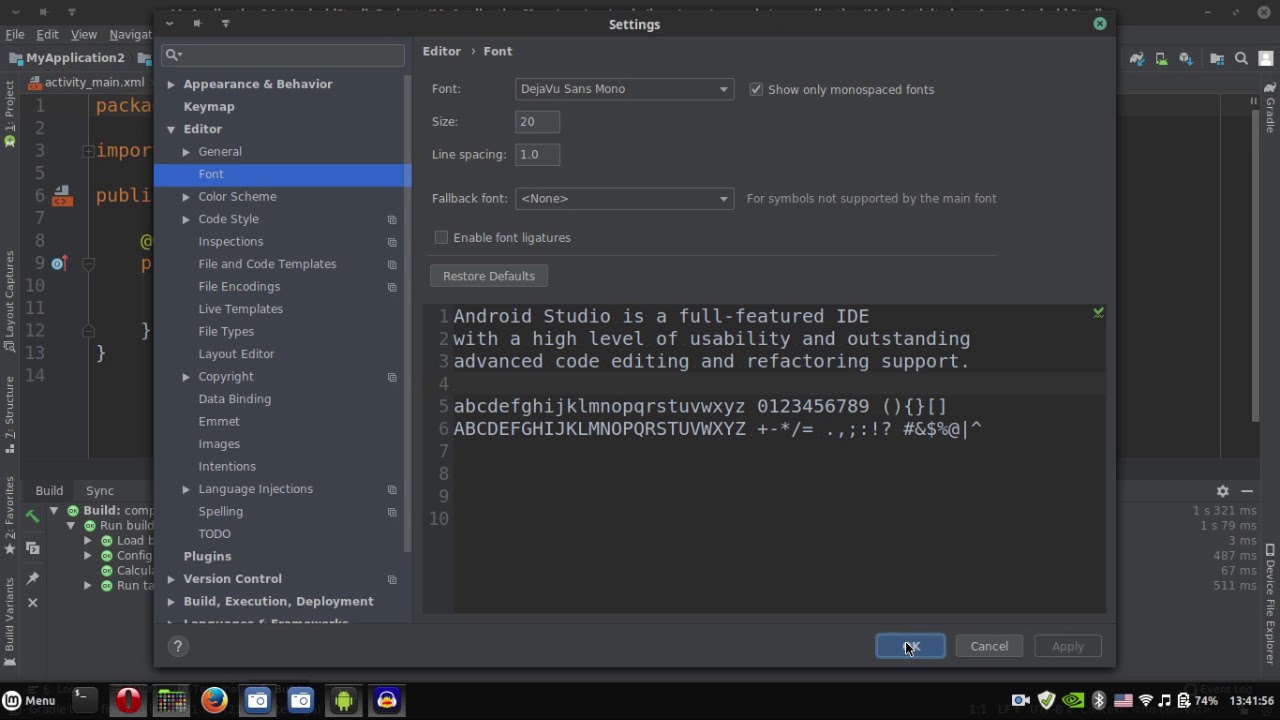The height and width of the screenshot is (720, 1280).
Task: Toggle Show only monospaced fonts checkbox
Action: [756, 89]
